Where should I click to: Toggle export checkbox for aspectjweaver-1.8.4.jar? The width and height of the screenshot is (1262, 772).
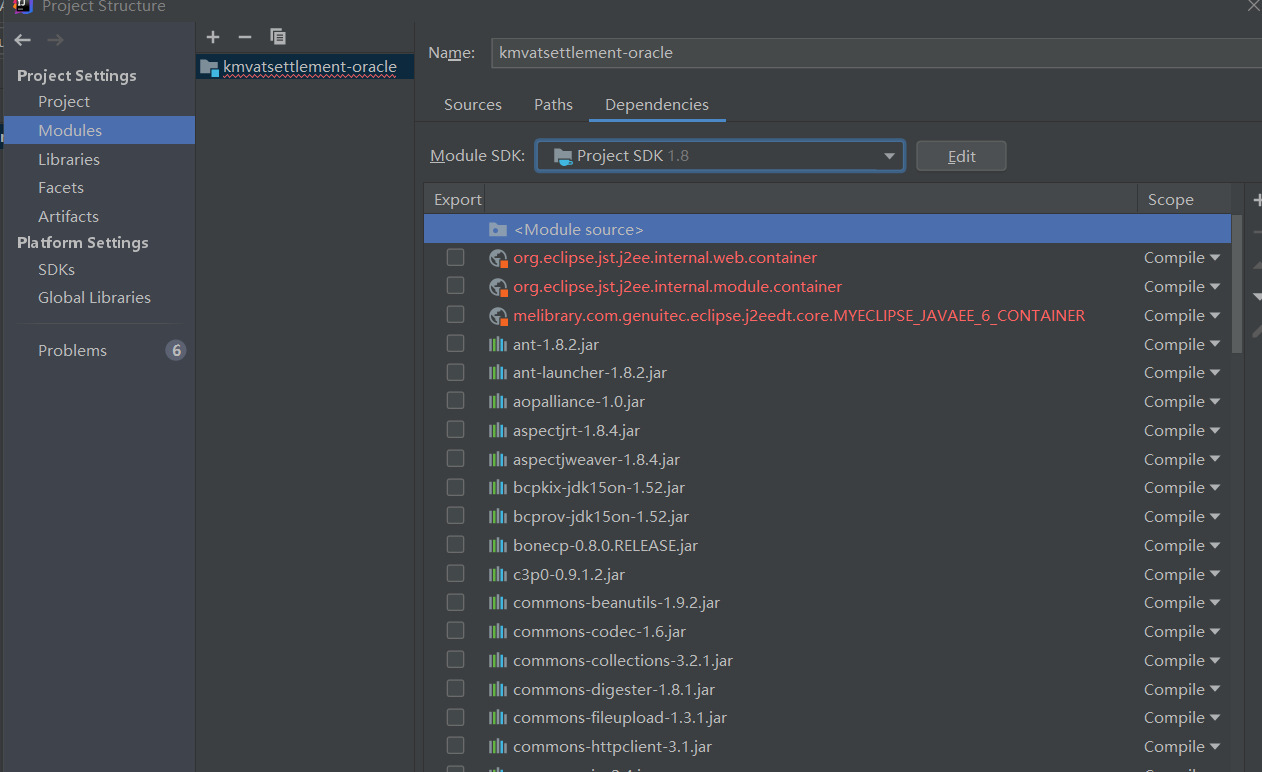pos(455,458)
